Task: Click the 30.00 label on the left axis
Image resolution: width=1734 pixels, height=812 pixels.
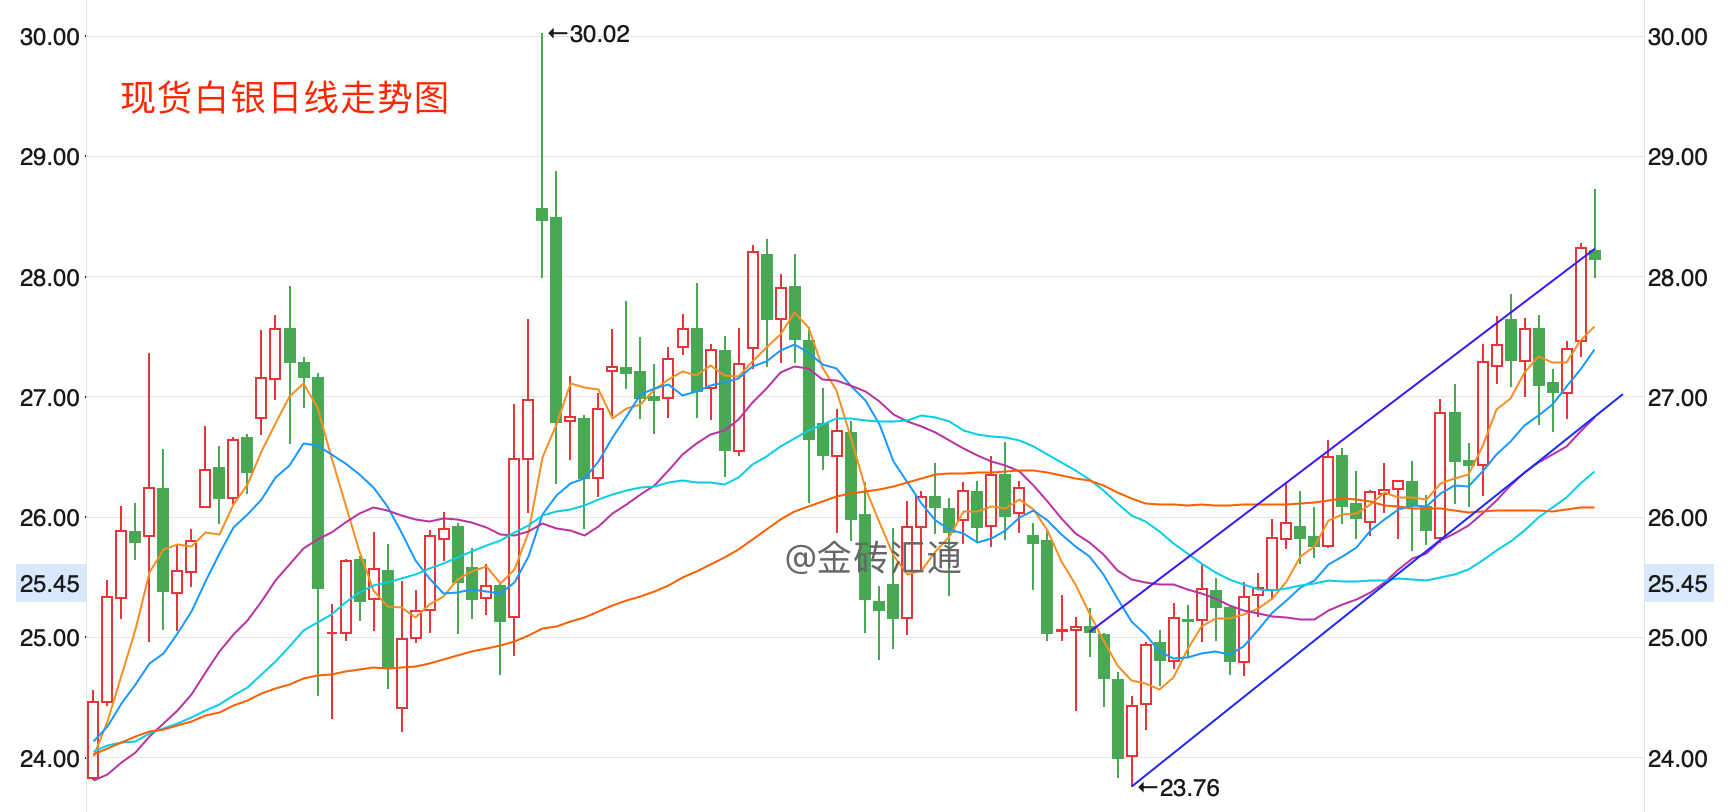Action: tap(50, 37)
